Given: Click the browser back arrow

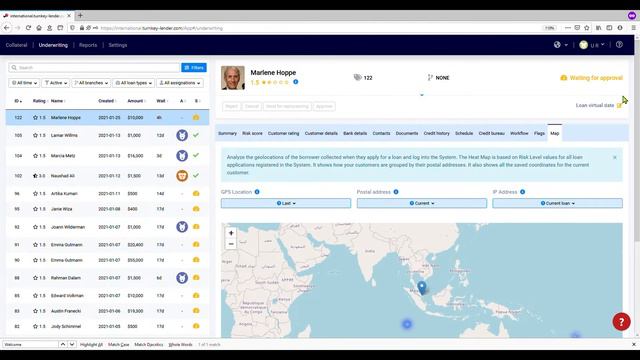Looking at the screenshot, I should [7, 28].
